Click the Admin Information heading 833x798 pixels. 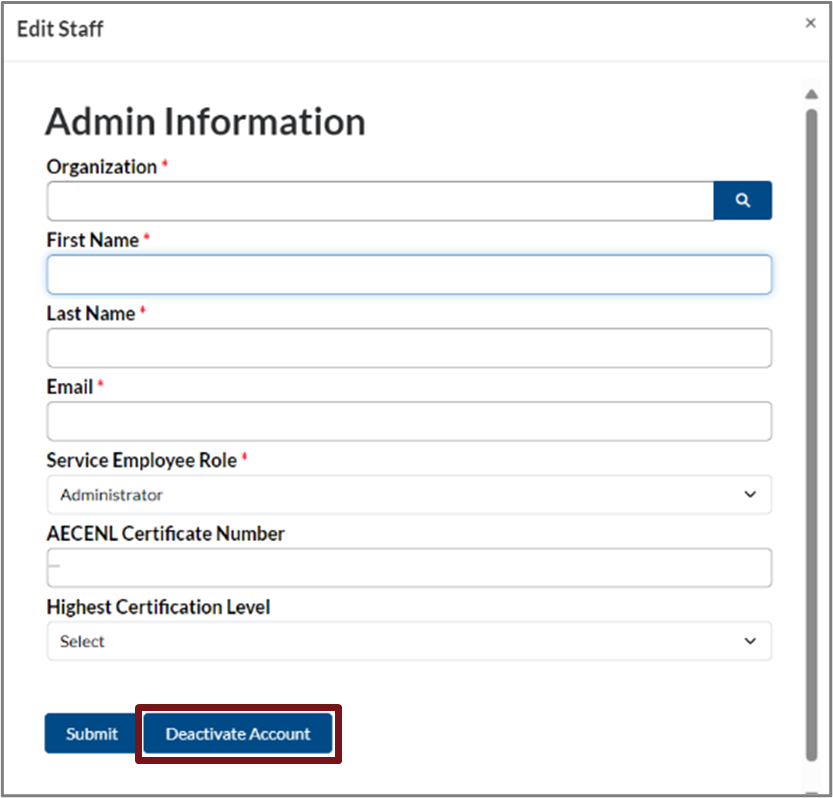[205, 122]
